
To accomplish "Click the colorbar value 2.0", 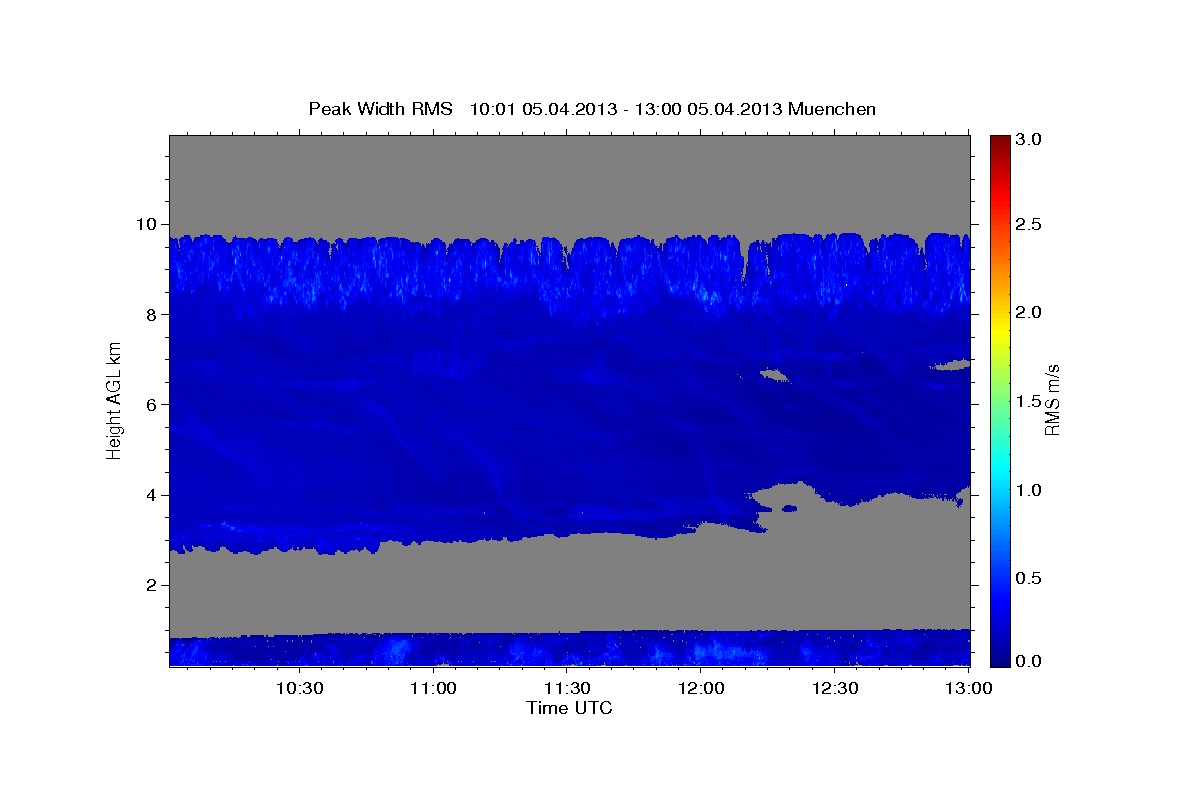I will click(x=1030, y=313).
